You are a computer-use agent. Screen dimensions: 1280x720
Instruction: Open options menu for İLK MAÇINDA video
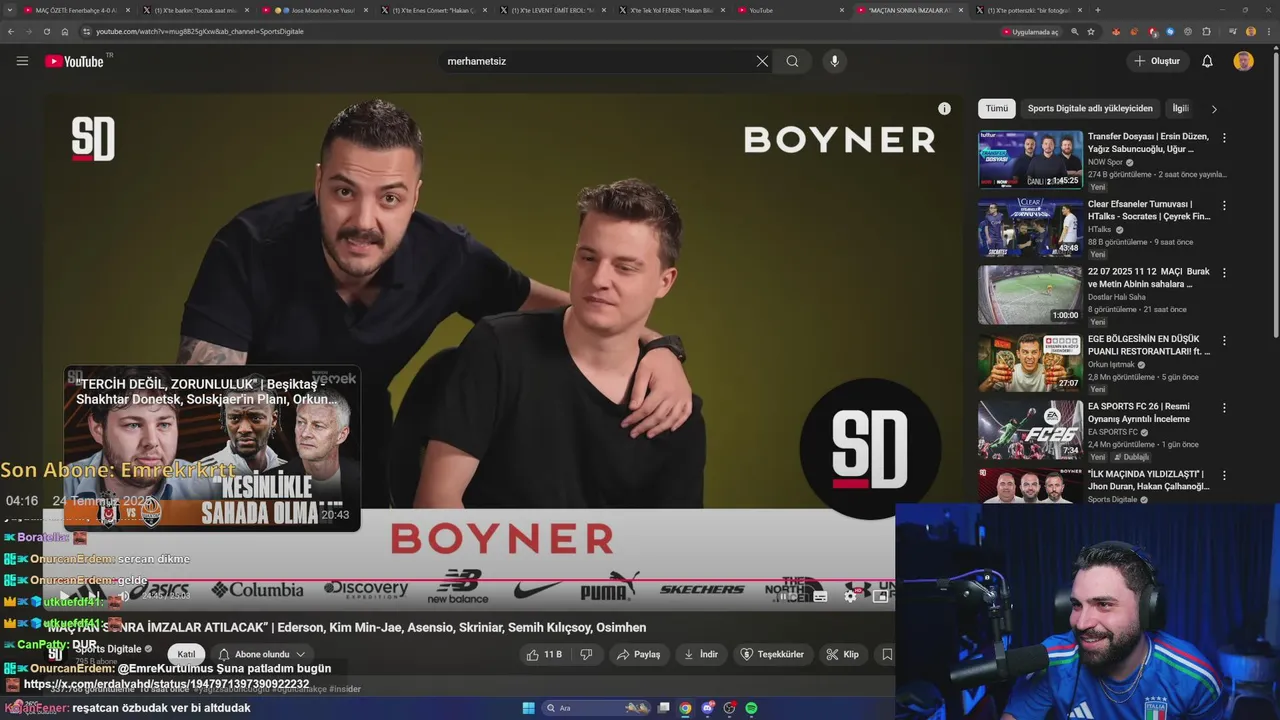click(1224, 475)
